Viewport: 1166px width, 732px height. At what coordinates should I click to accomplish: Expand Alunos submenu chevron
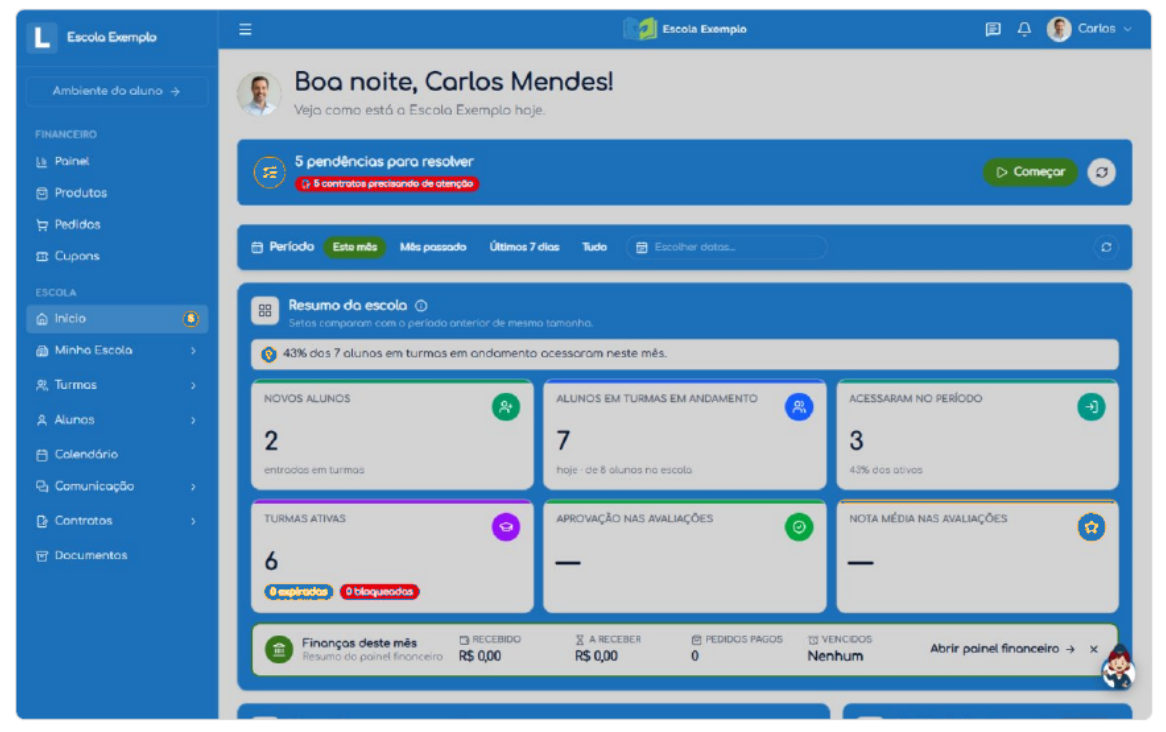point(193,420)
